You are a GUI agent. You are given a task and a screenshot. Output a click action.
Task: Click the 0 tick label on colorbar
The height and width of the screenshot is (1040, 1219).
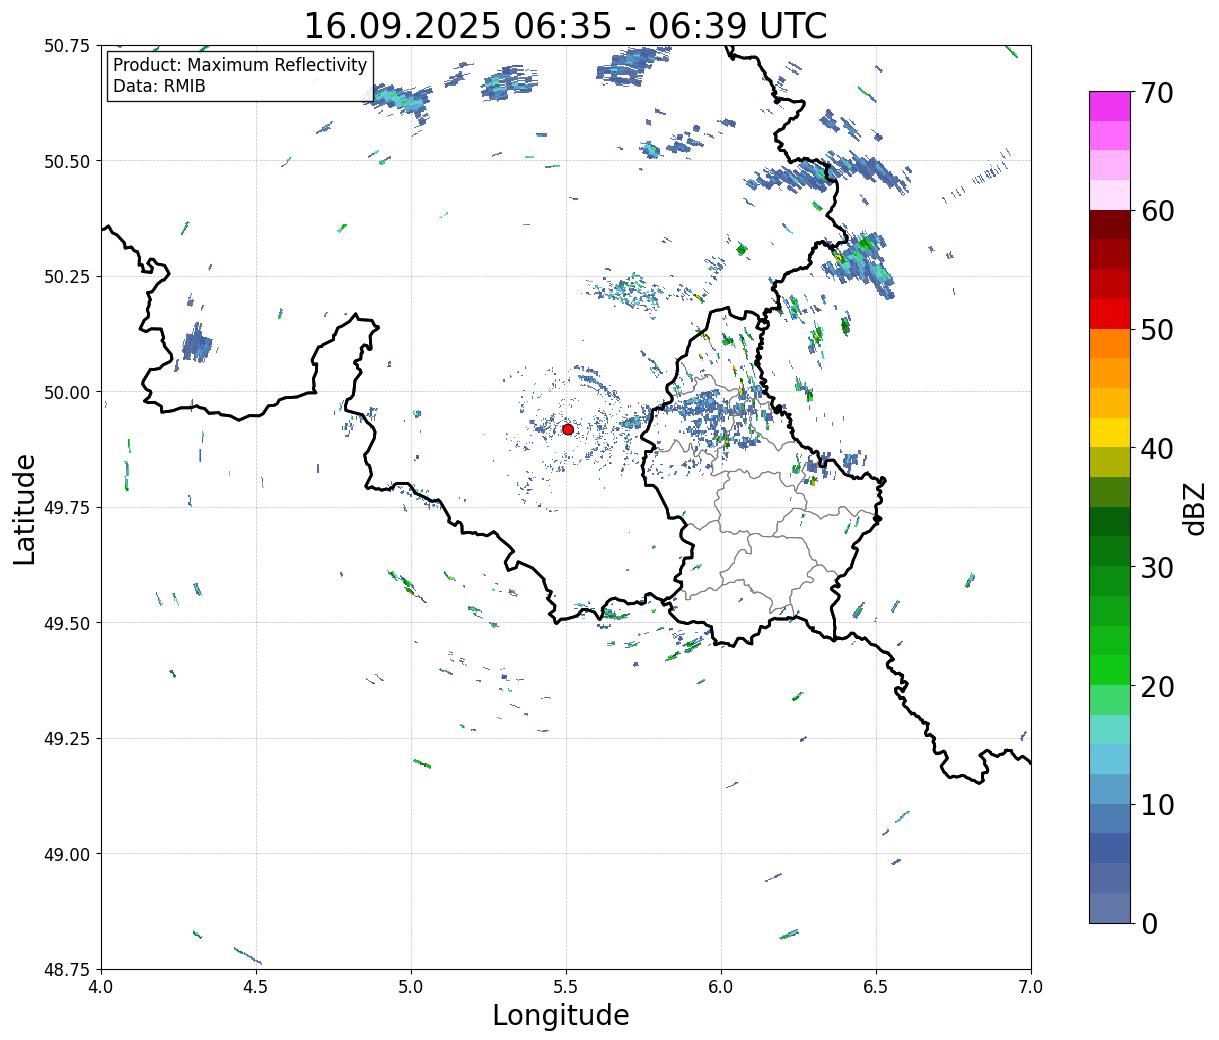click(1149, 923)
